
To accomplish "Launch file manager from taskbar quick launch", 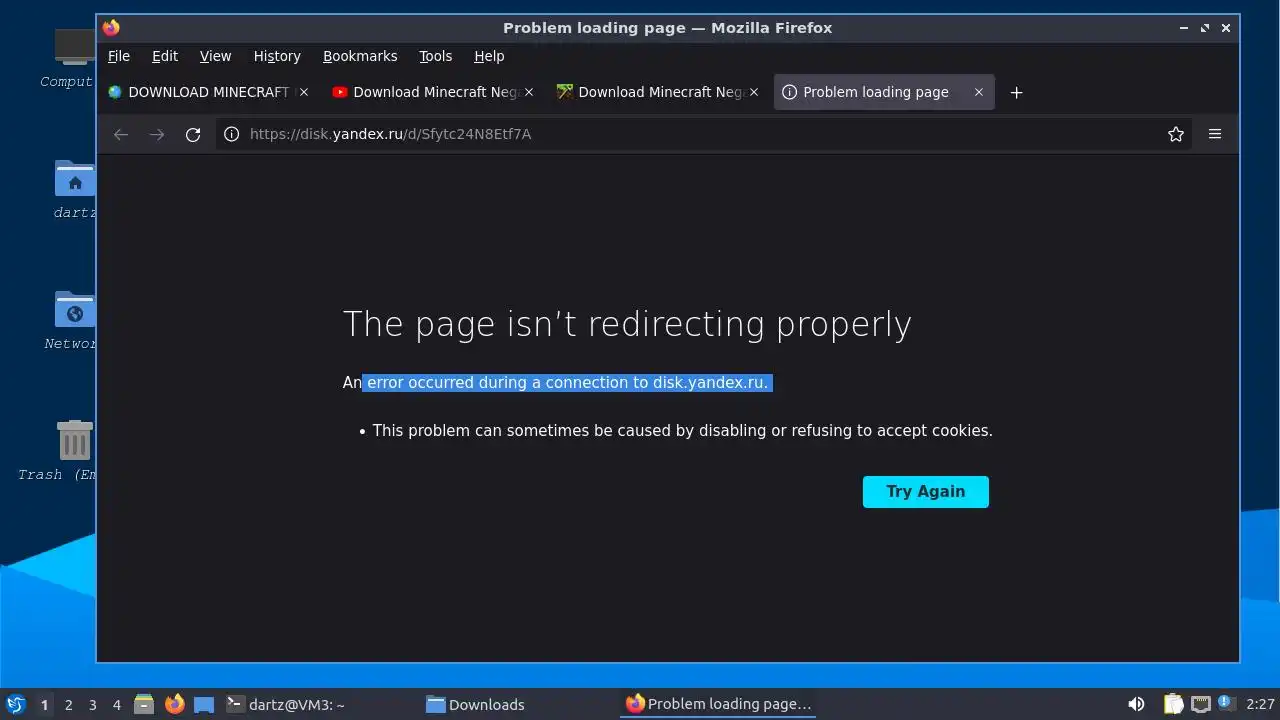I will pos(144,704).
